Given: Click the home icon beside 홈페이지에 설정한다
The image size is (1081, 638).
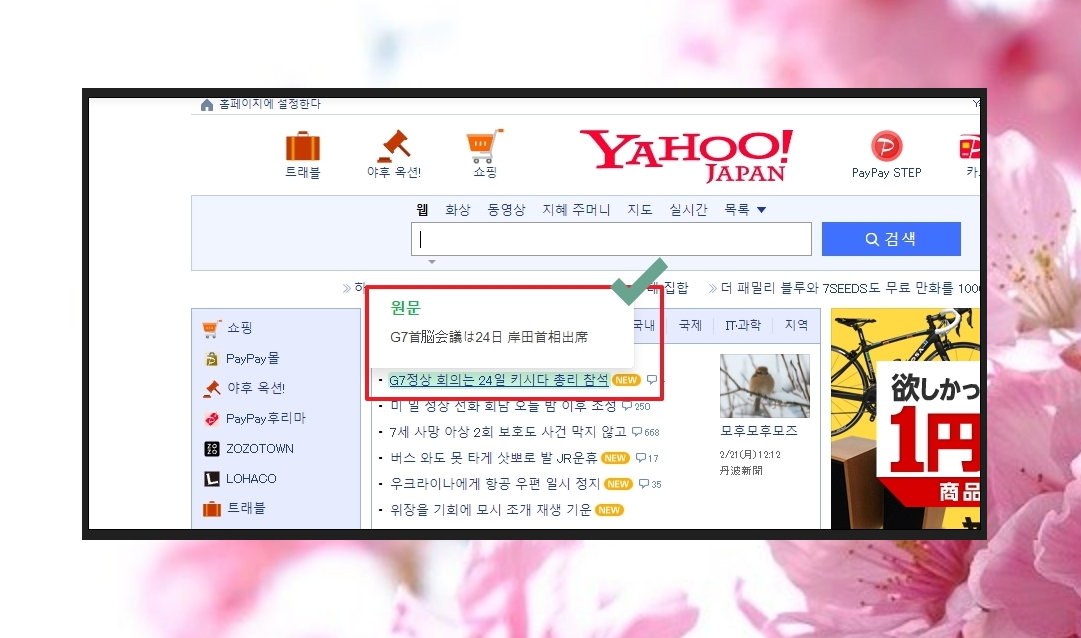Looking at the screenshot, I should click(206, 105).
